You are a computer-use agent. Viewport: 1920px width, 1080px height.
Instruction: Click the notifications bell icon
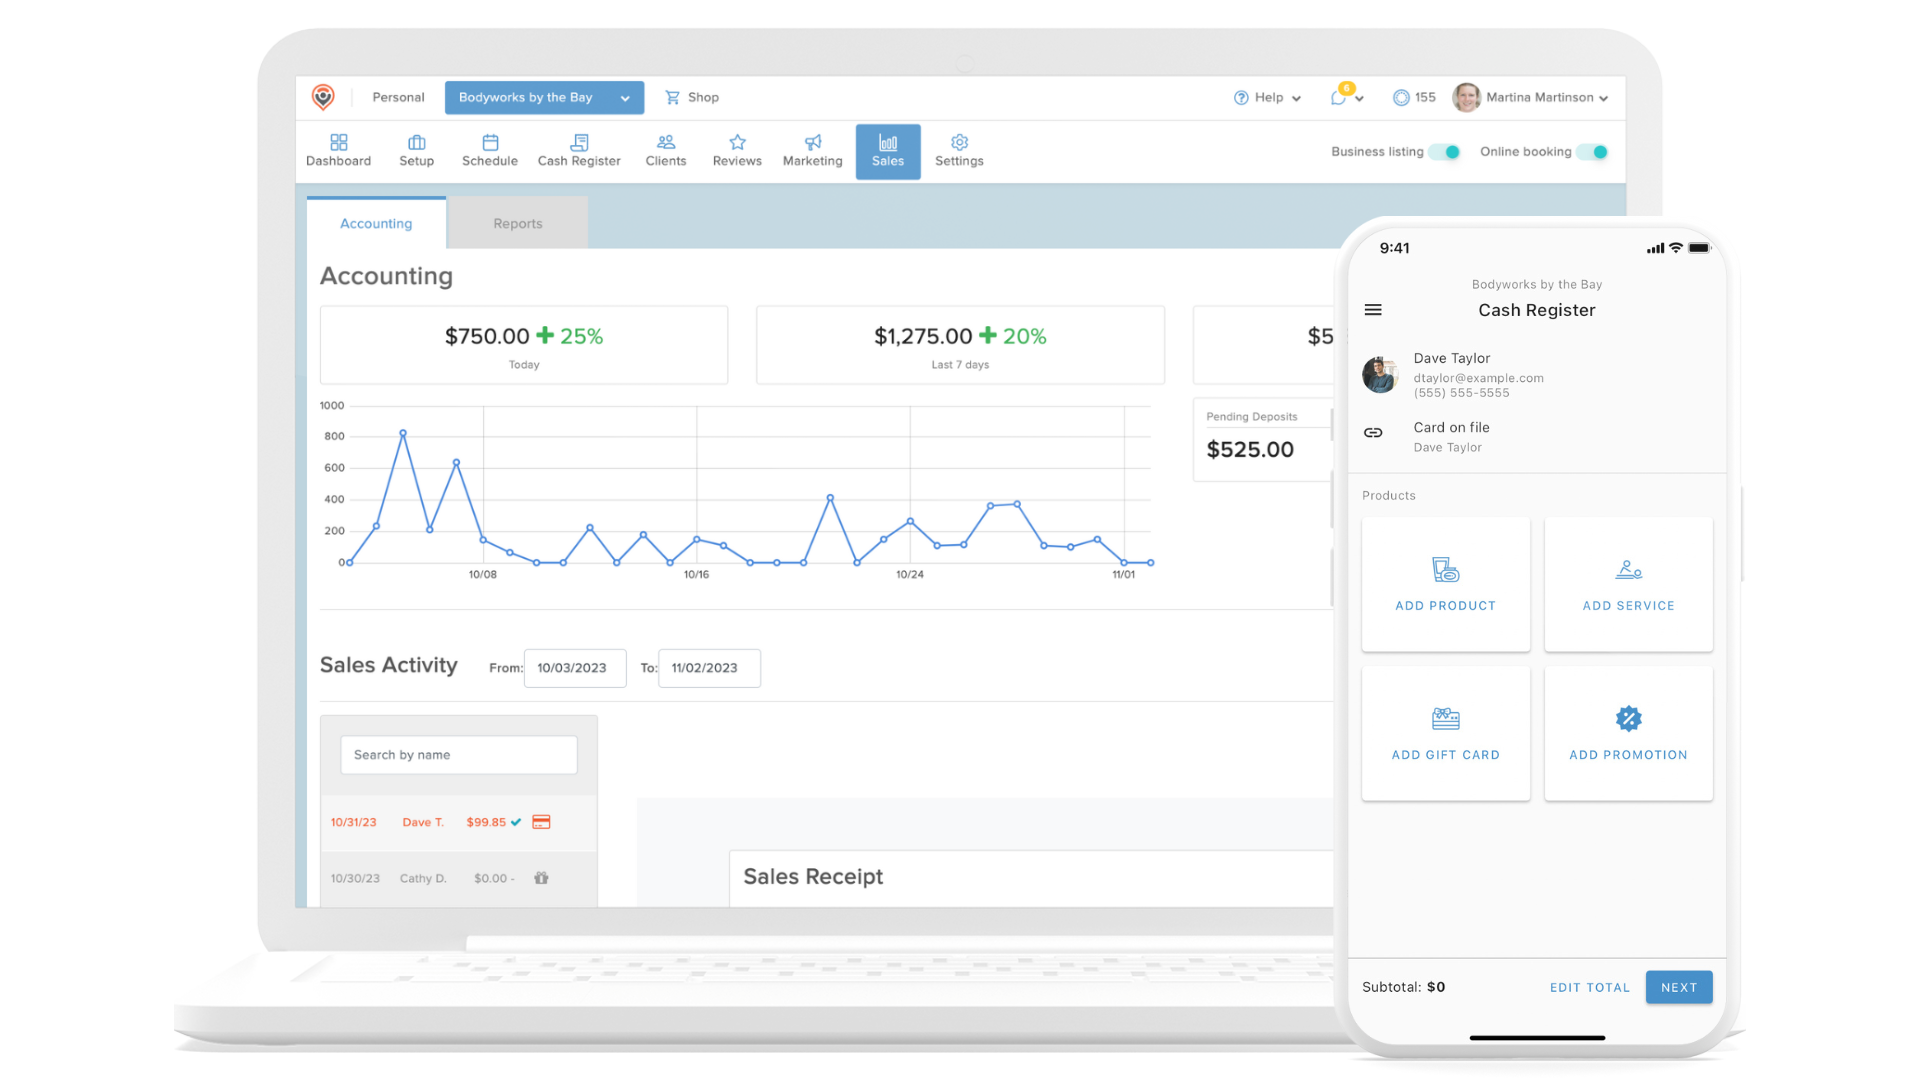pos(1339,98)
